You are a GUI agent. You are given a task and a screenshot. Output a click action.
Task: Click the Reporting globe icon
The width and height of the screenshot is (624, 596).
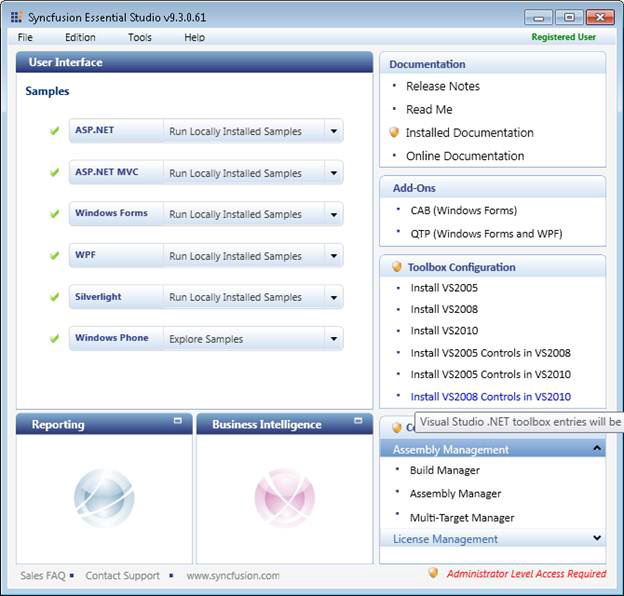(x=104, y=498)
